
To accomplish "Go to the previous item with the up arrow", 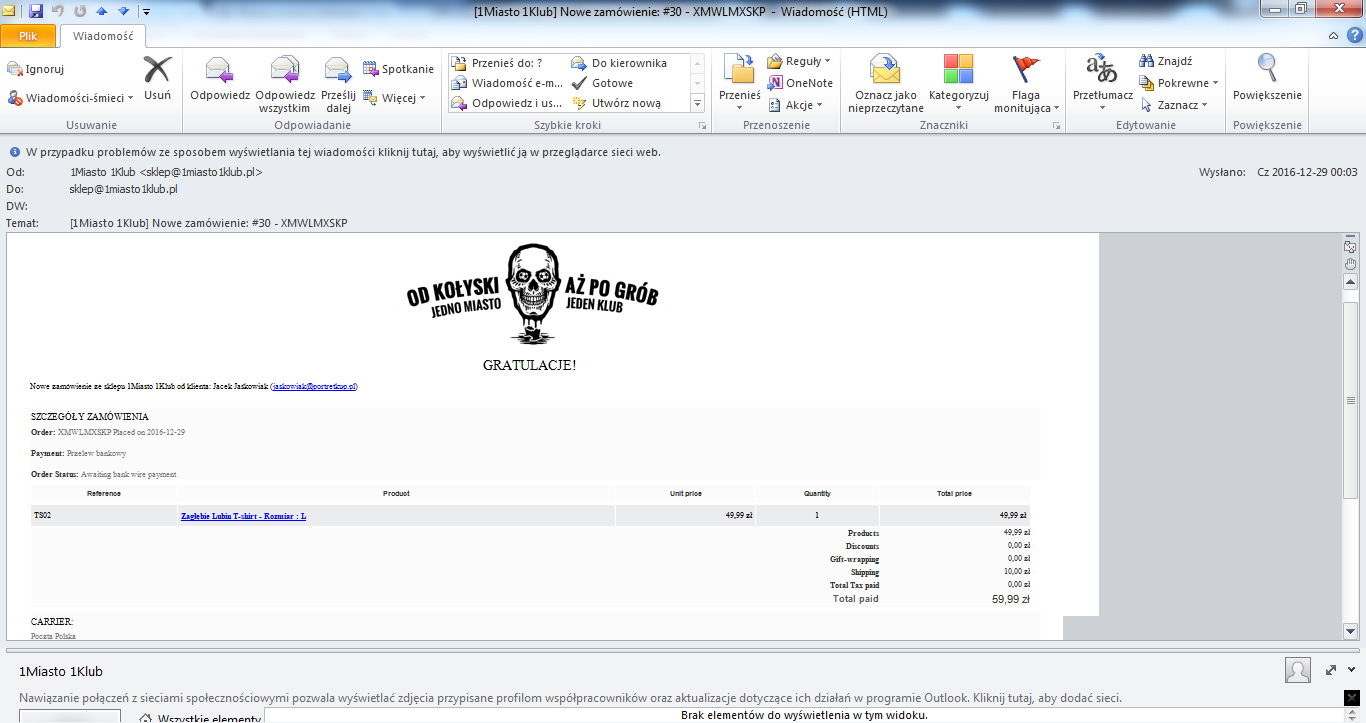I will pos(102,11).
